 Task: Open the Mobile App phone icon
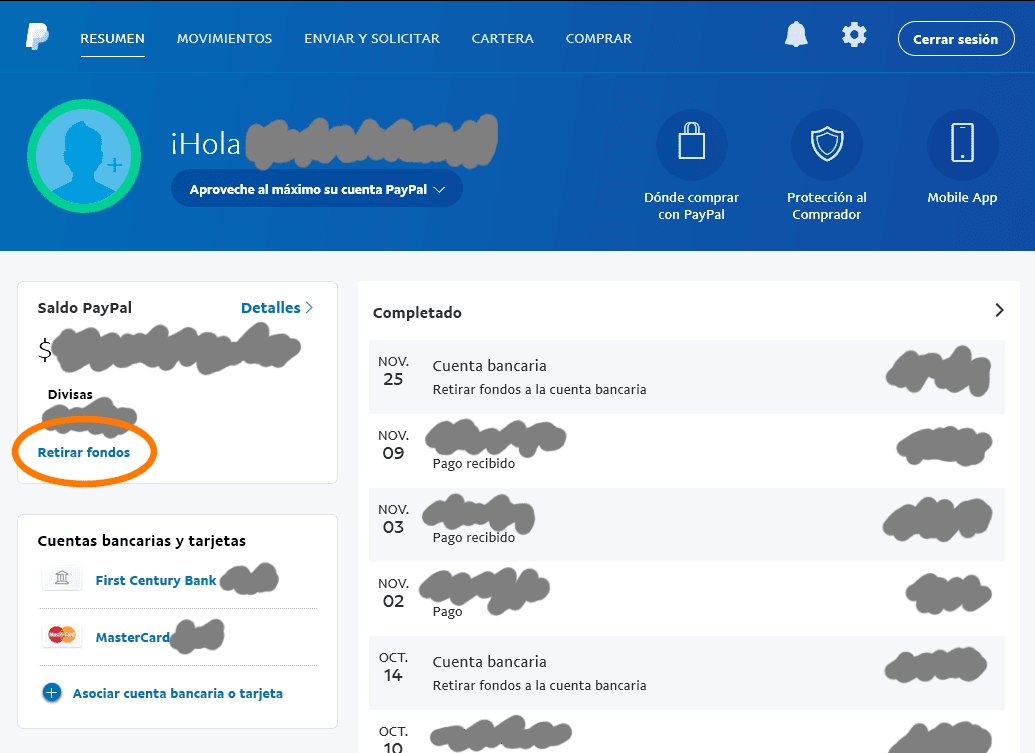click(962, 145)
